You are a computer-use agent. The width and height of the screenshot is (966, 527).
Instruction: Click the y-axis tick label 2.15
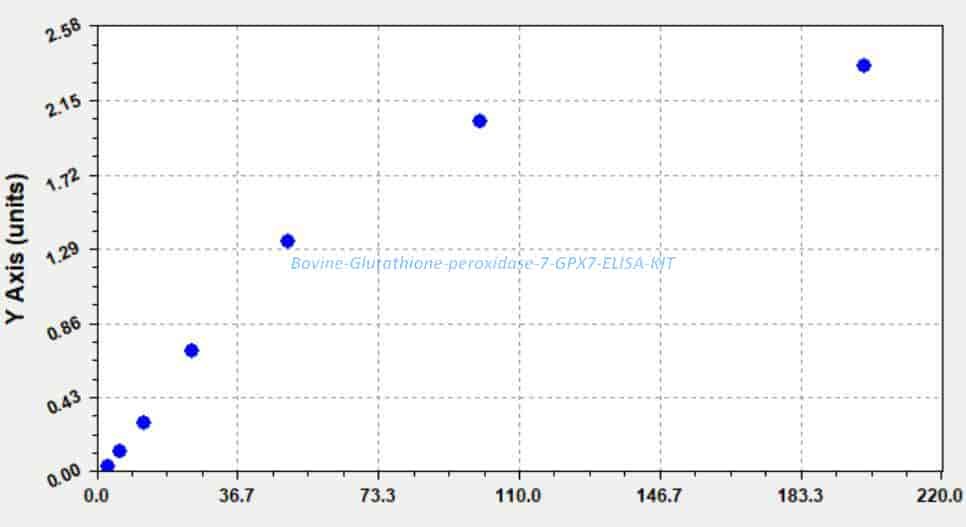pos(64,104)
